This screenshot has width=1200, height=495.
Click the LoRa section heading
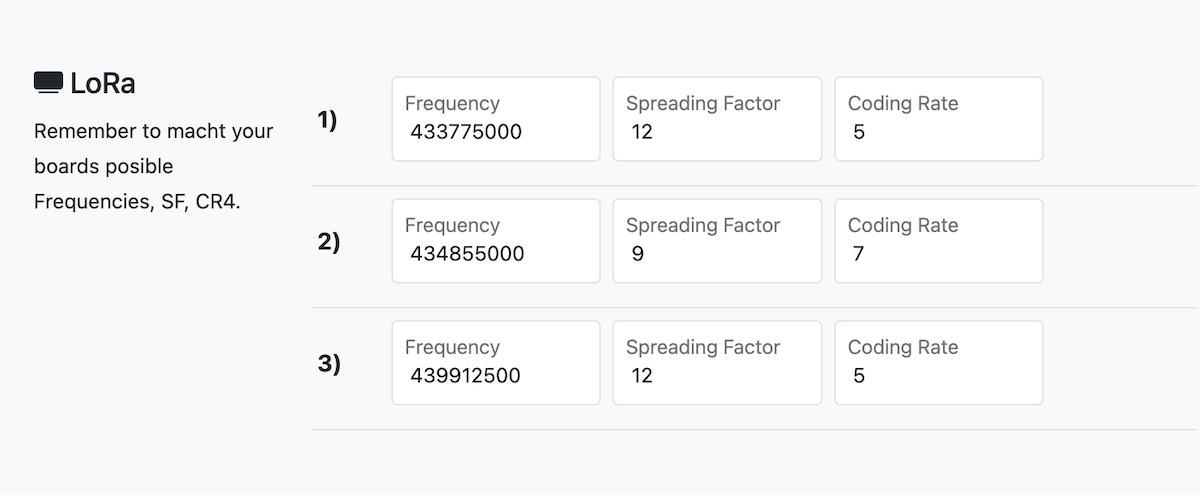tap(102, 84)
